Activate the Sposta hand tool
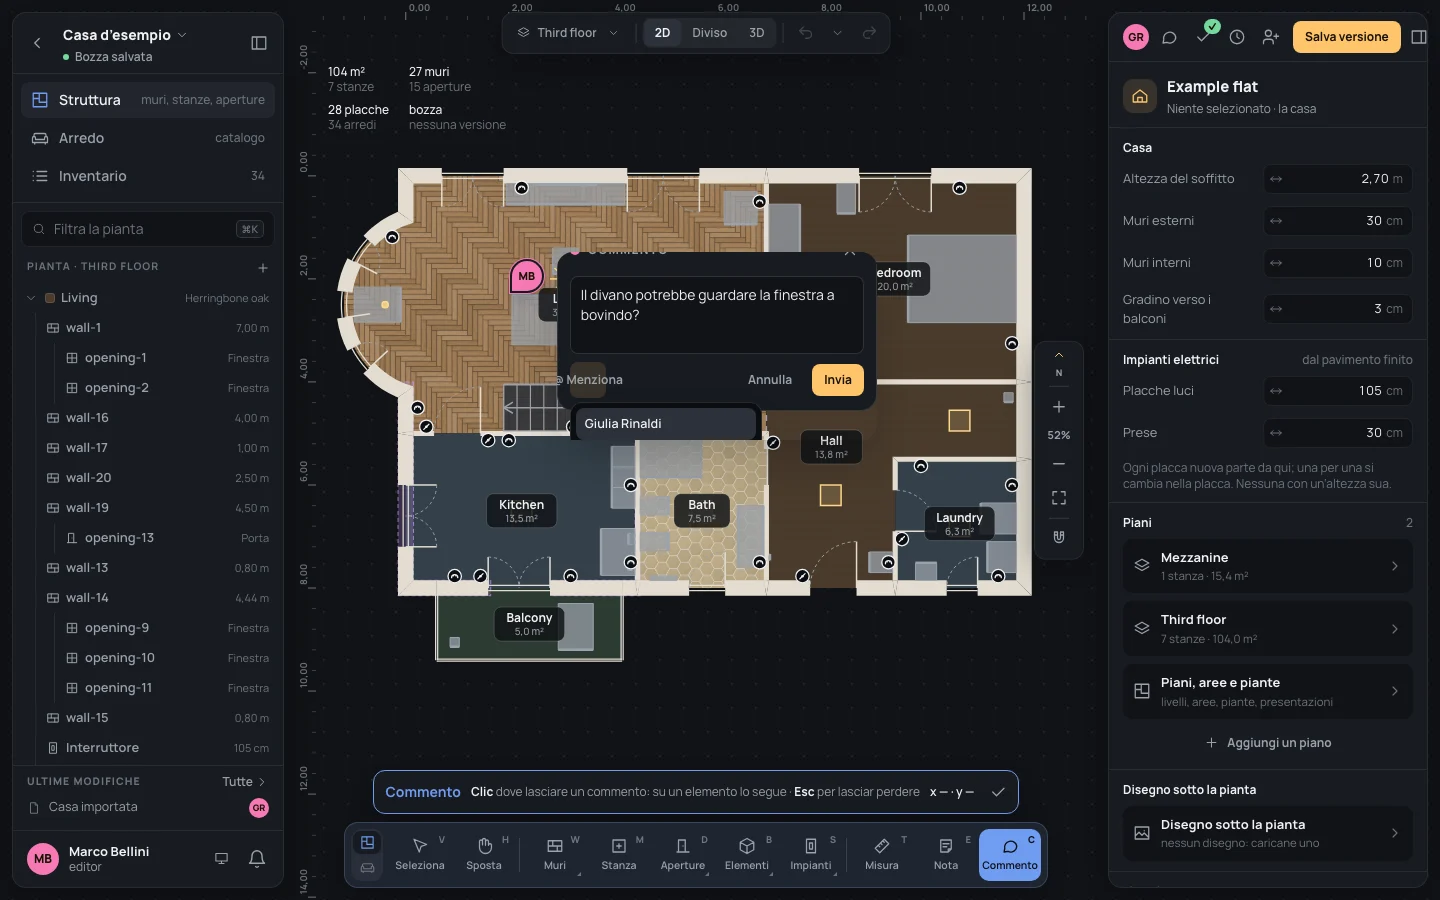The height and width of the screenshot is (900, 1440). [484, 854]
